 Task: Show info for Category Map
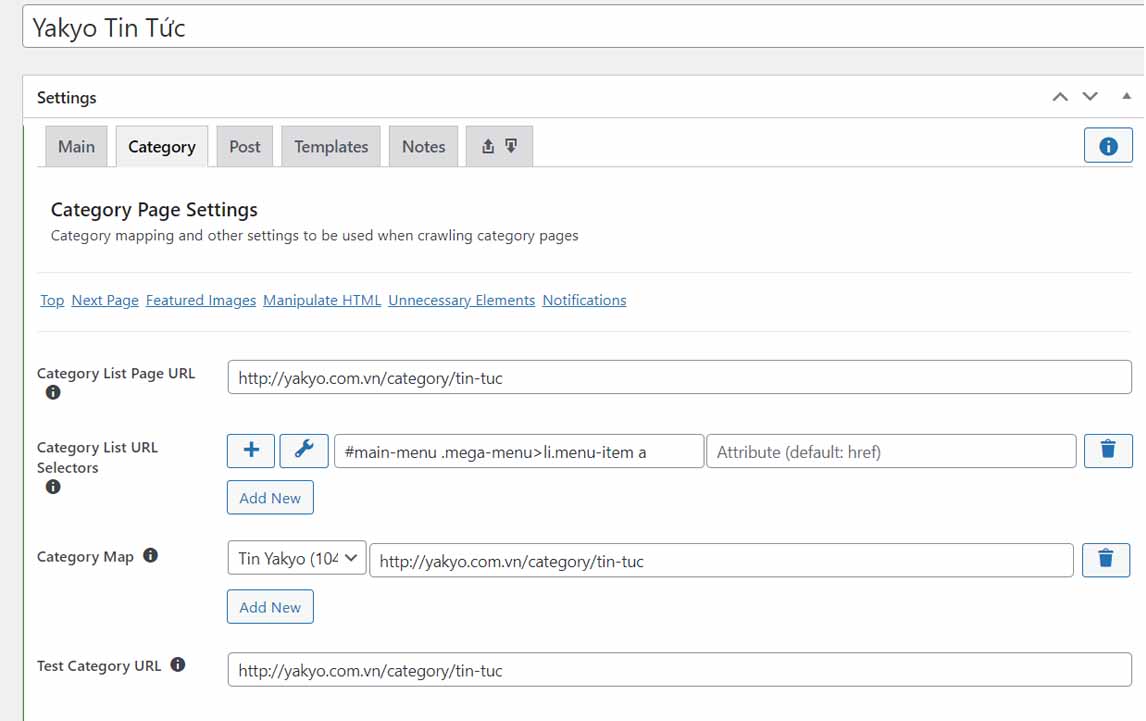click(x=151, y=556)
